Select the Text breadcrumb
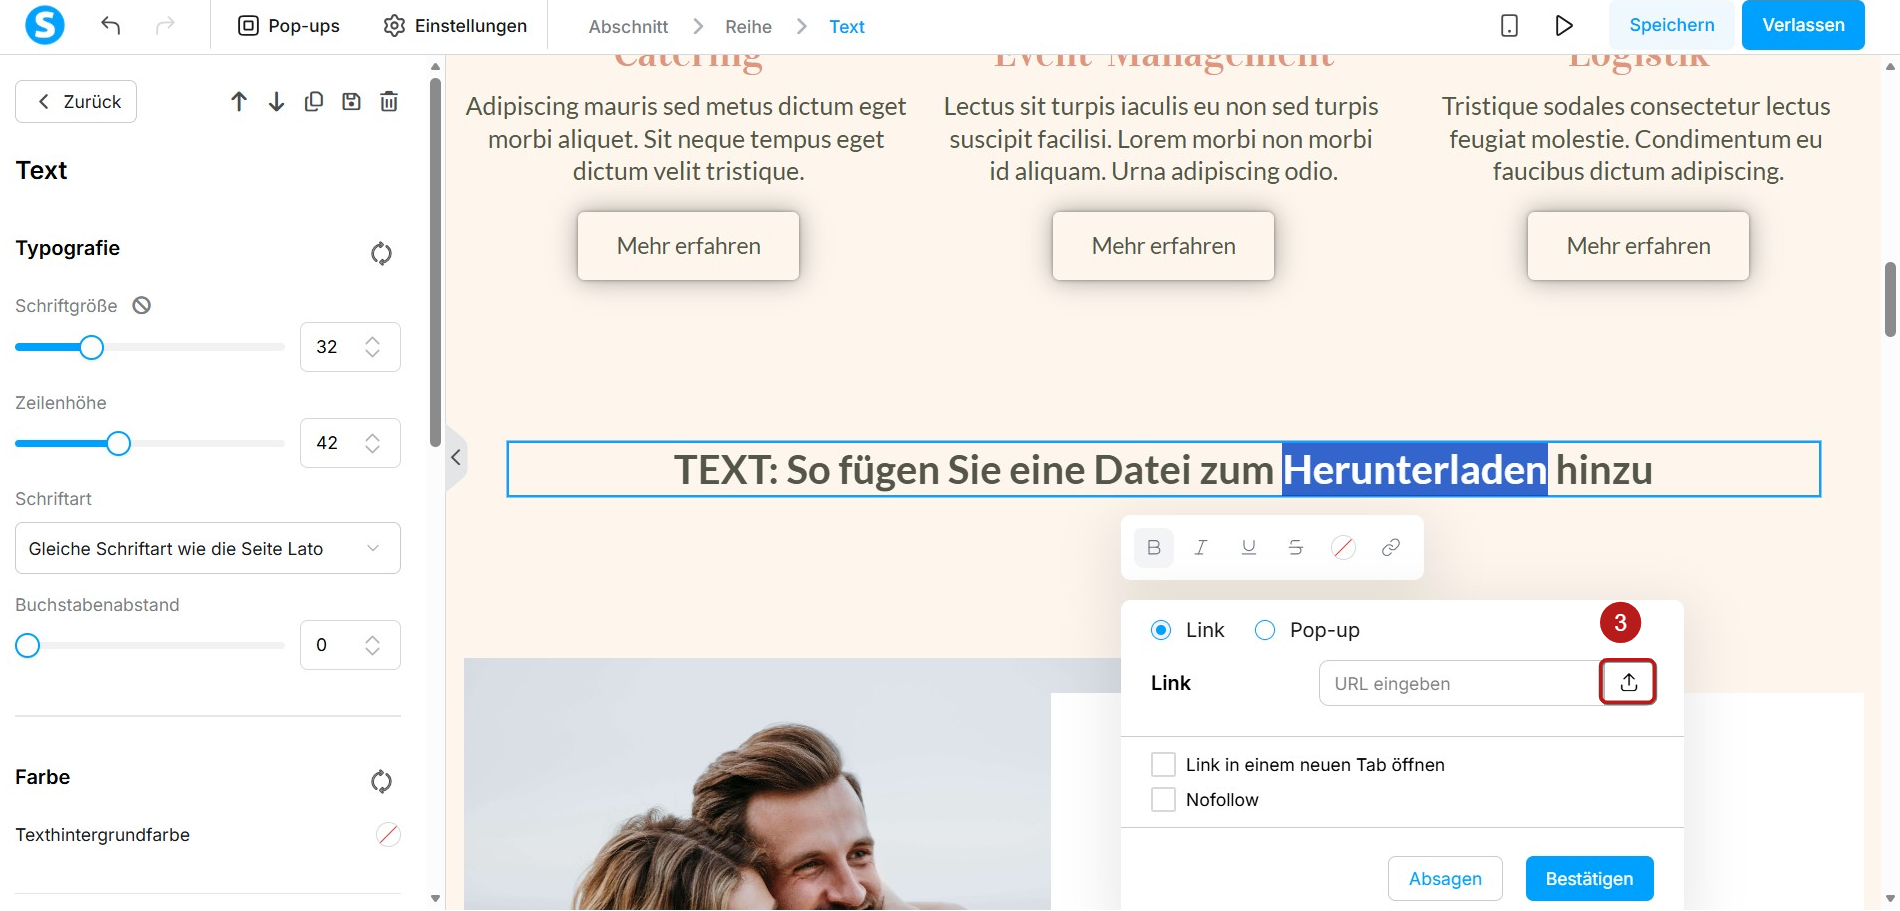Screen dimensions: 1900x911 tap(847, 27)
